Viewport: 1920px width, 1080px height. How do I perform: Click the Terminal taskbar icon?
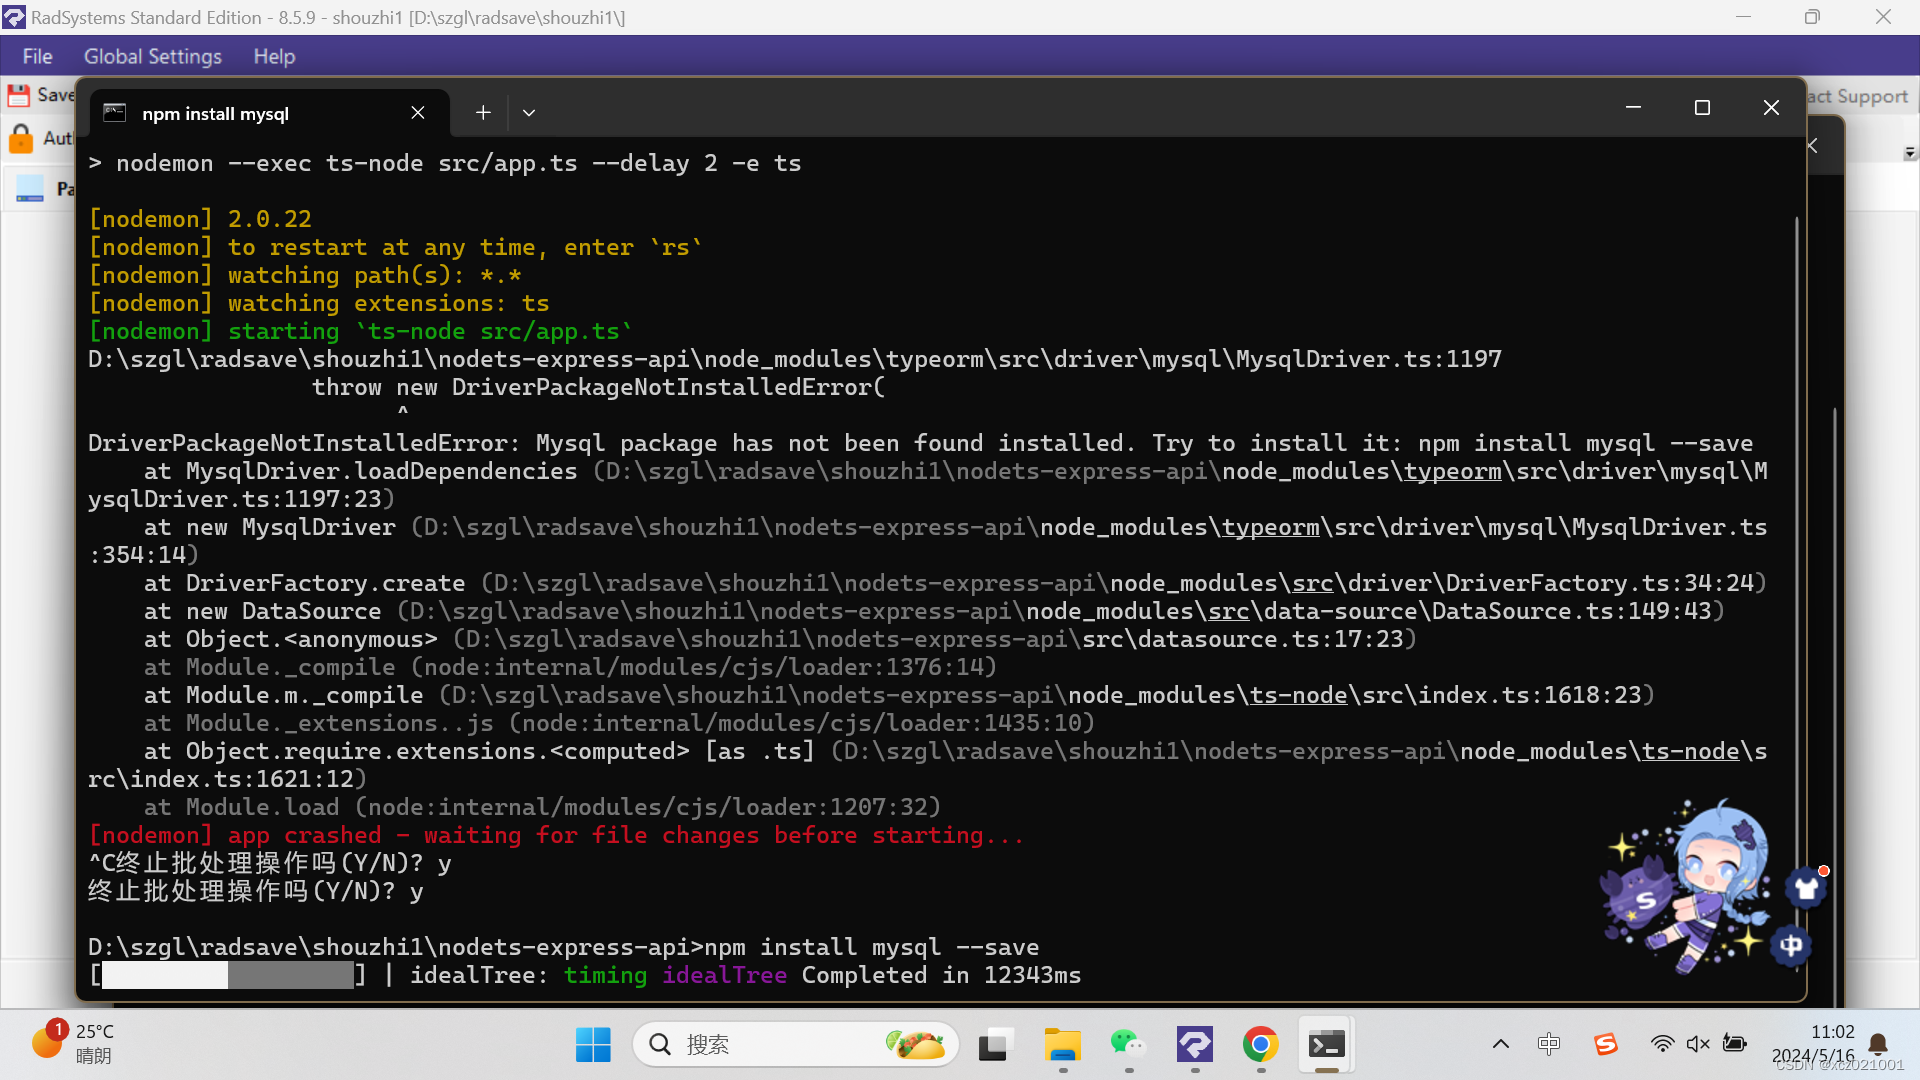click(1326, 1045)
